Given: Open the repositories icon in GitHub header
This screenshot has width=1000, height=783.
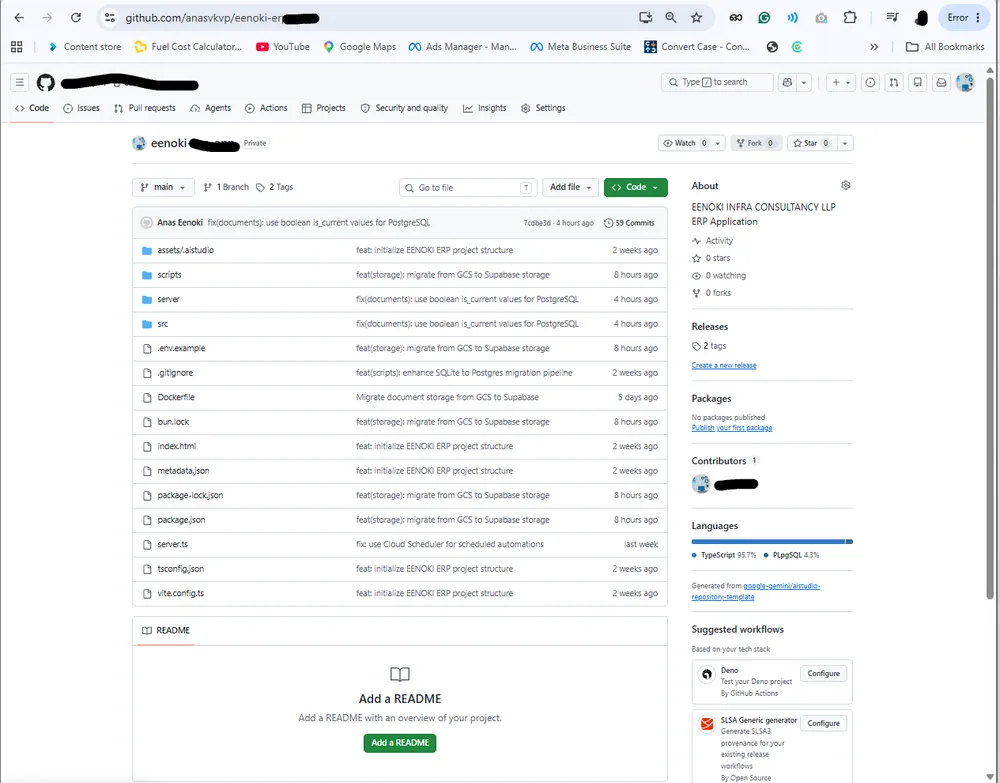Looking at the screenshot, I should 918,82.
